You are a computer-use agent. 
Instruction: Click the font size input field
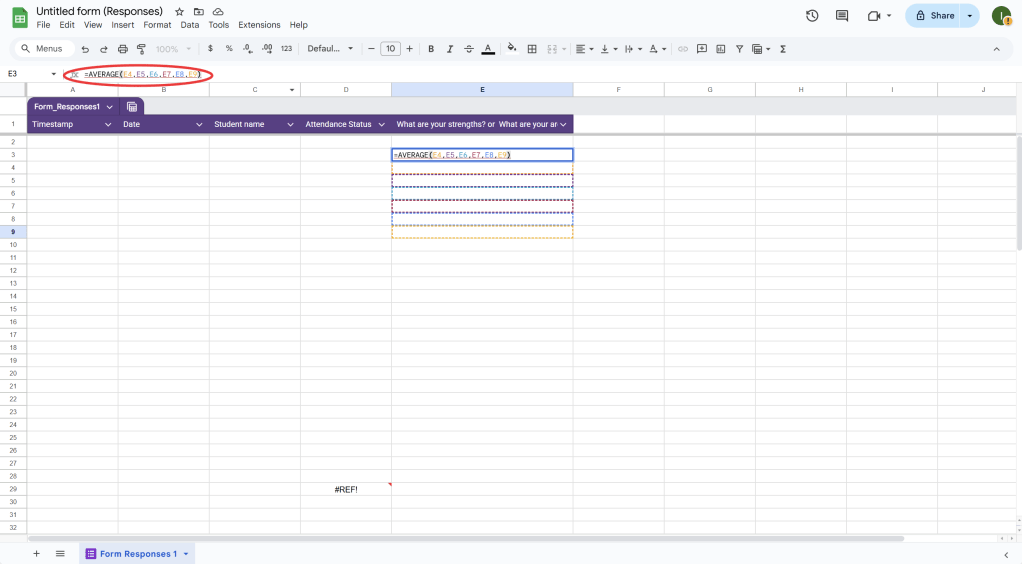point(390,48)
